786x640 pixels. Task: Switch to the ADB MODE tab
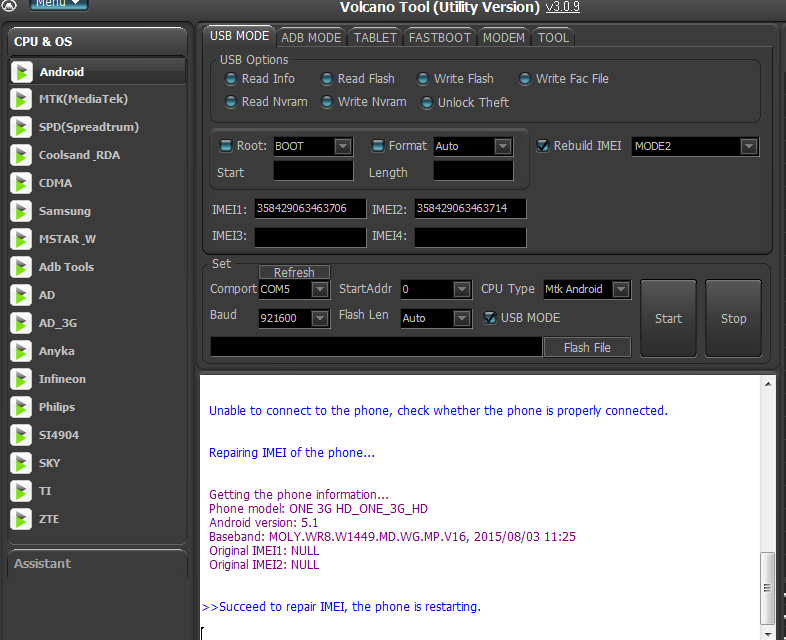coord(311,38)
